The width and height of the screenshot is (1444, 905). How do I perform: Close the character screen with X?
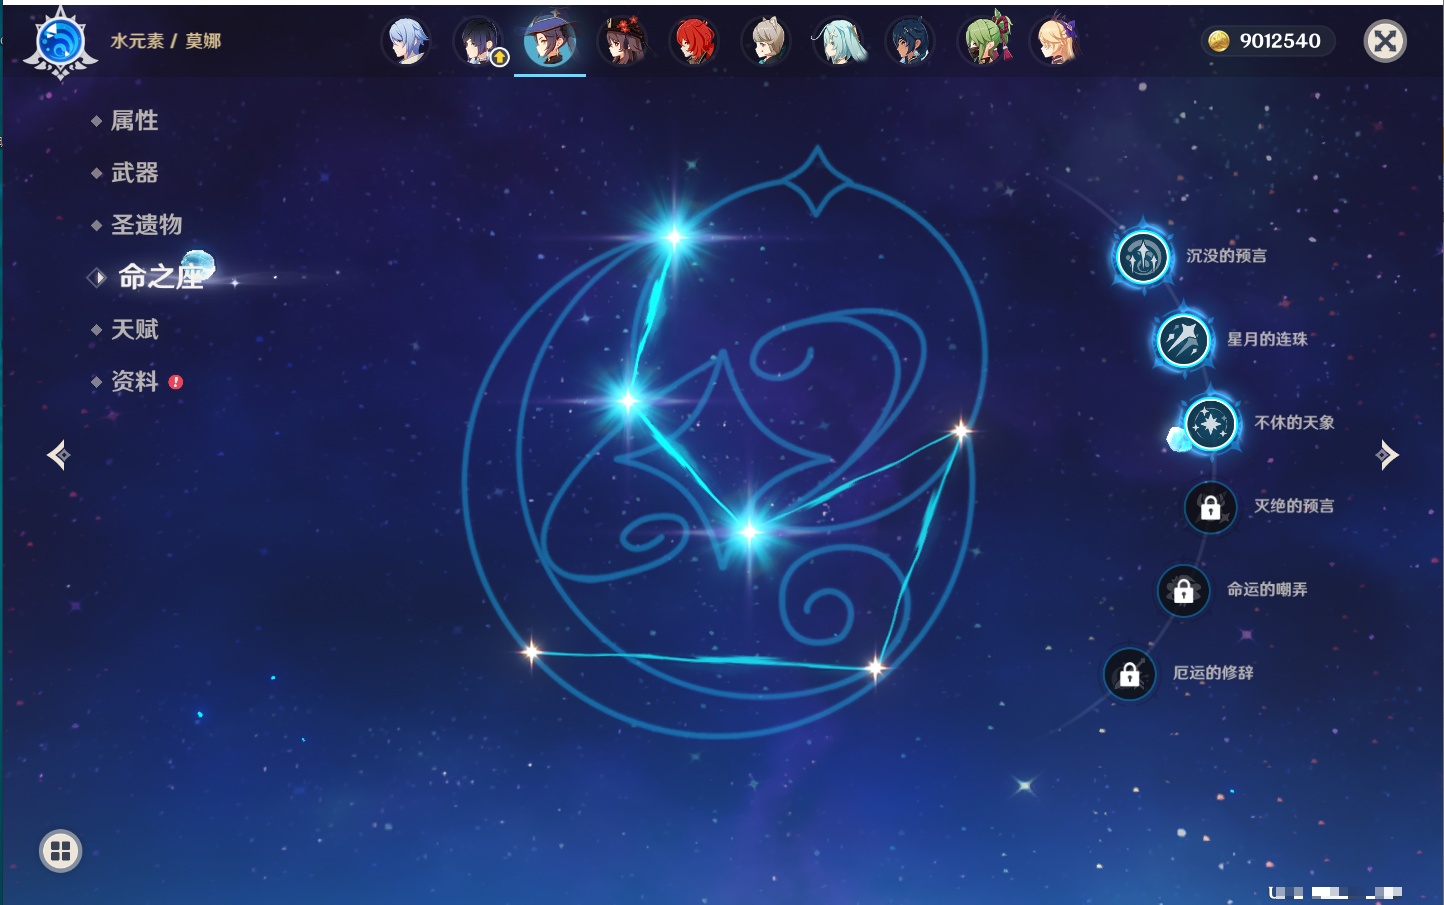pyautogui.click(x=1385, y=41)
